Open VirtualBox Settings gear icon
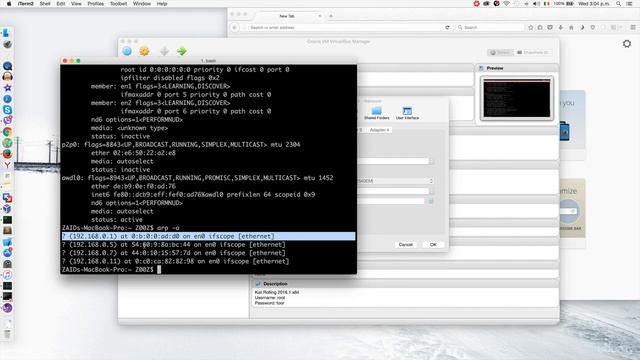Viewport: 640px width, 360px height. [144, 51]
